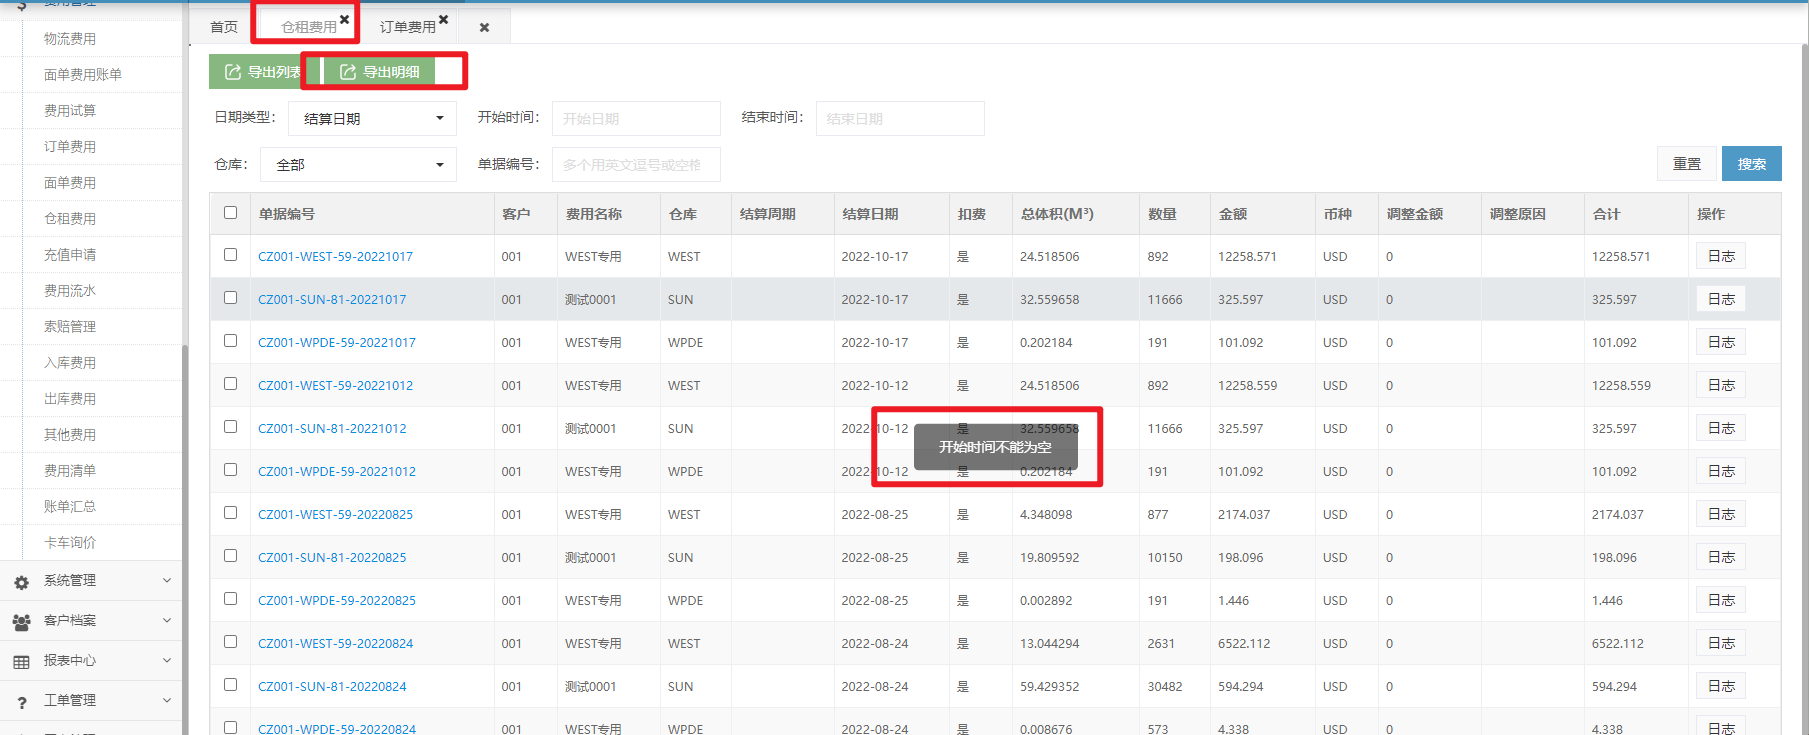Image resolution: width=1809 pixels, height=735 pixels.
Task: Click the 系统管理 gear icon in the sidebar
Action: (x=21, y=581)
